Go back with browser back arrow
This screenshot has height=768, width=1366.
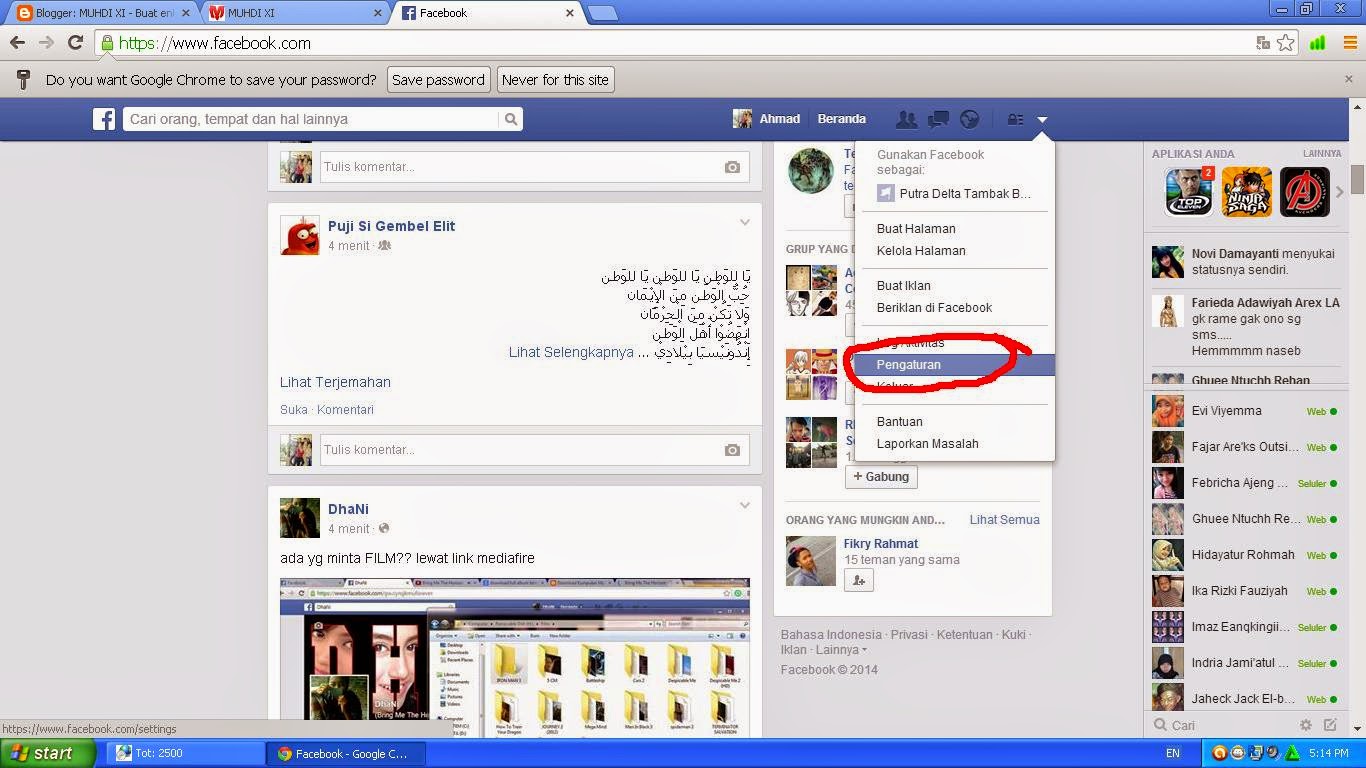[x=17, y=43]
